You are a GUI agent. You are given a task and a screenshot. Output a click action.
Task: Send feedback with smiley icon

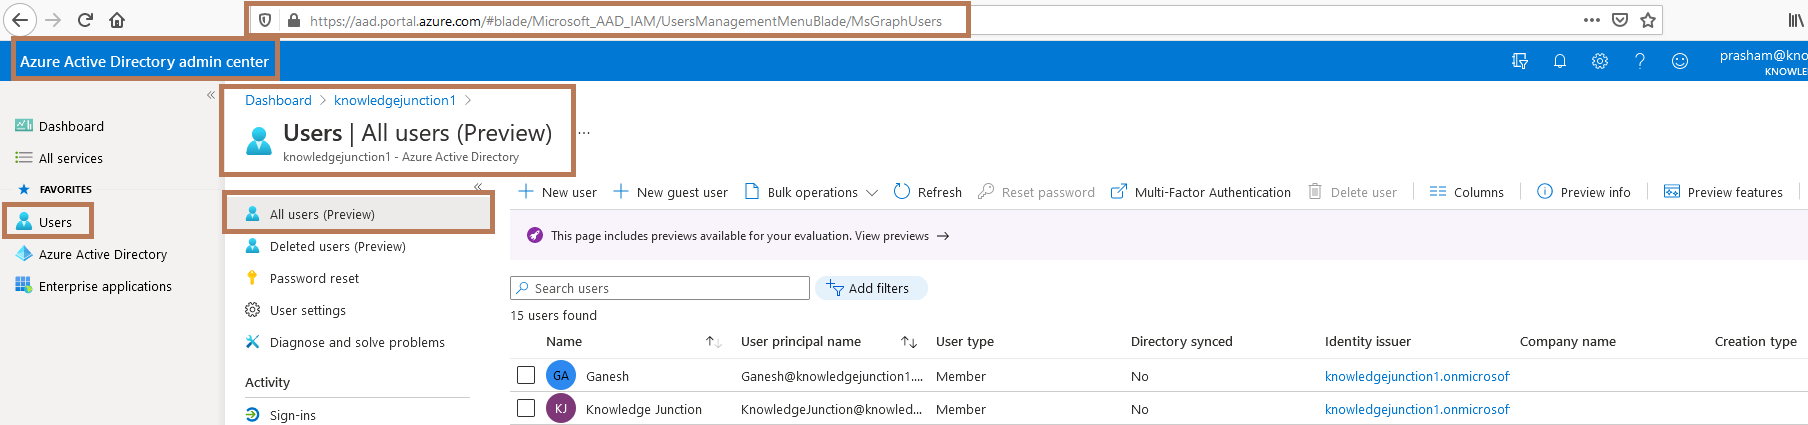pyautogui.click(x=1680, y=61)
